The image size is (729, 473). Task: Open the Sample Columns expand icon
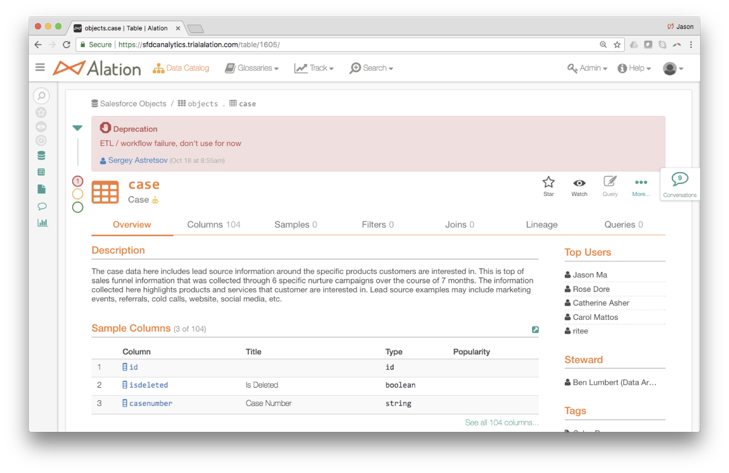tap(535, 329)
